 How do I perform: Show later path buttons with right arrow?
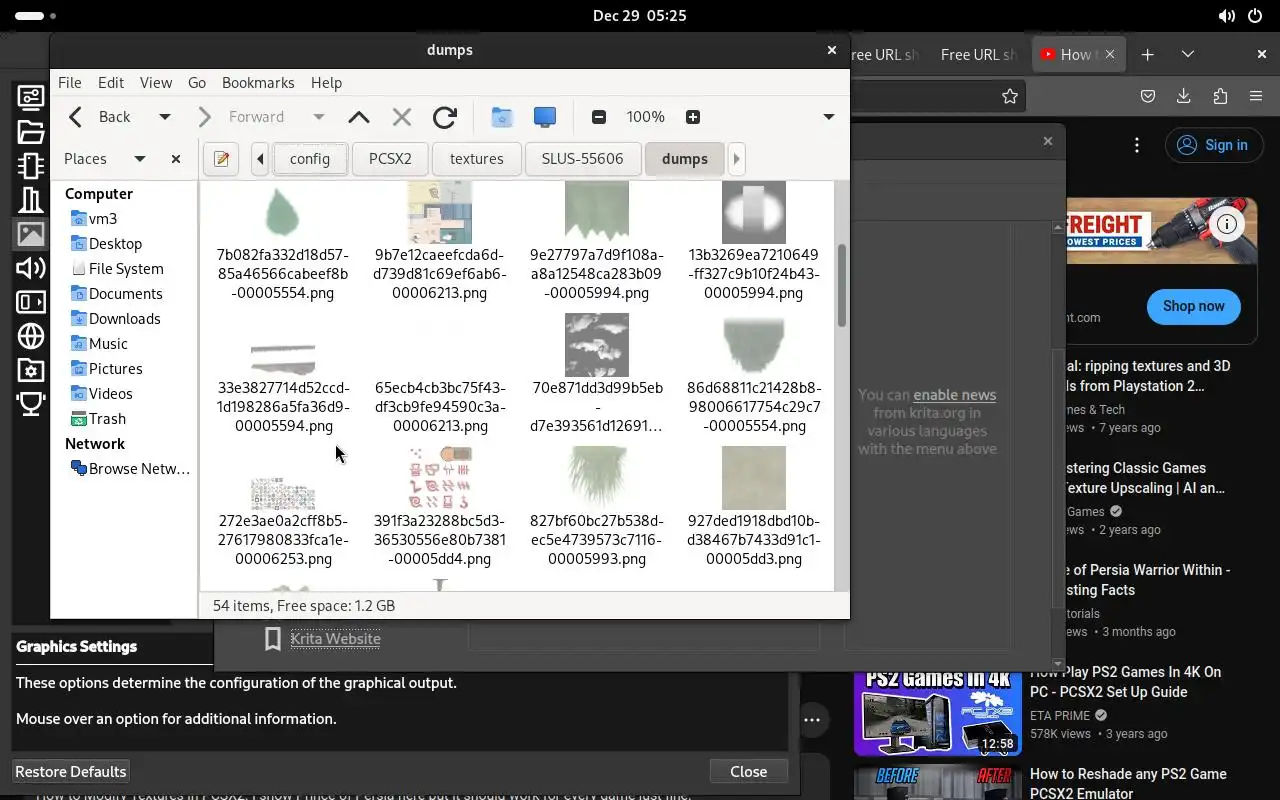coord(737,159)
